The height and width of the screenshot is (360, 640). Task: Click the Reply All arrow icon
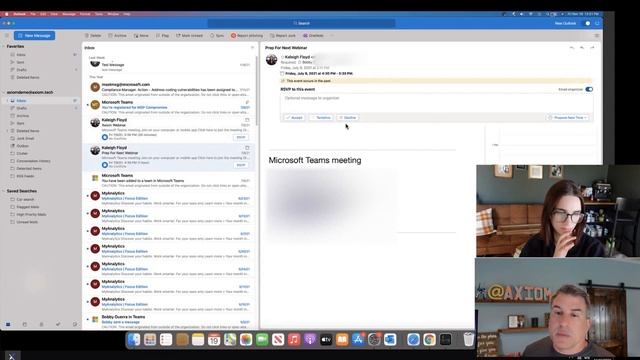(582, 48)
